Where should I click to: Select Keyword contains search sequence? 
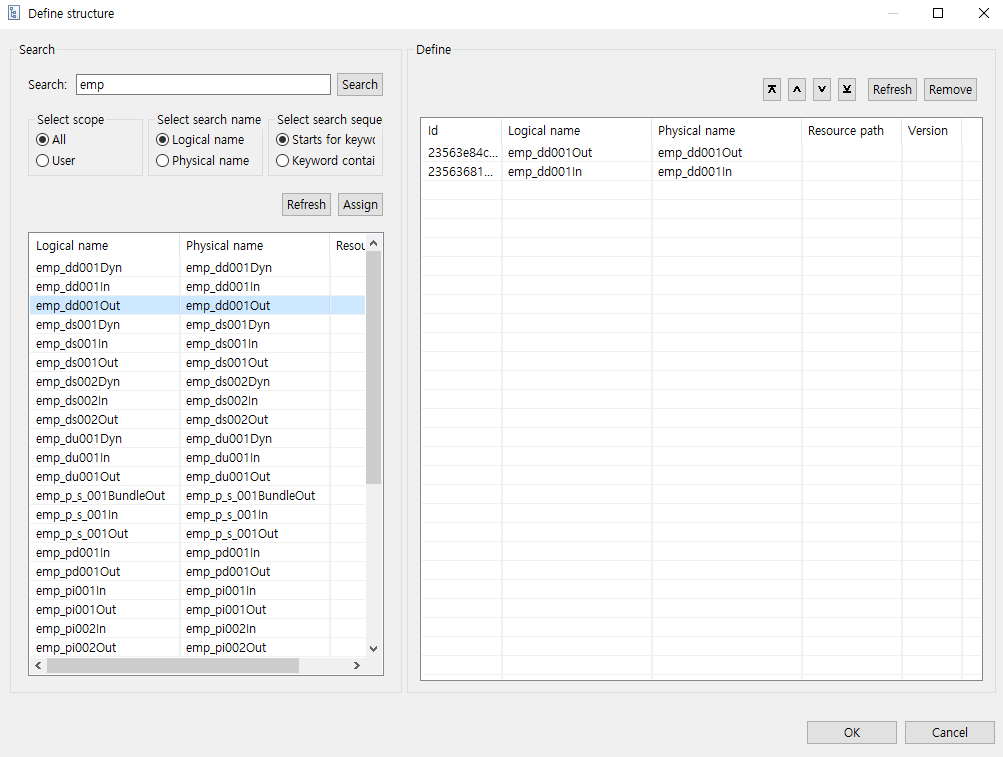click(x=283, y=161)
